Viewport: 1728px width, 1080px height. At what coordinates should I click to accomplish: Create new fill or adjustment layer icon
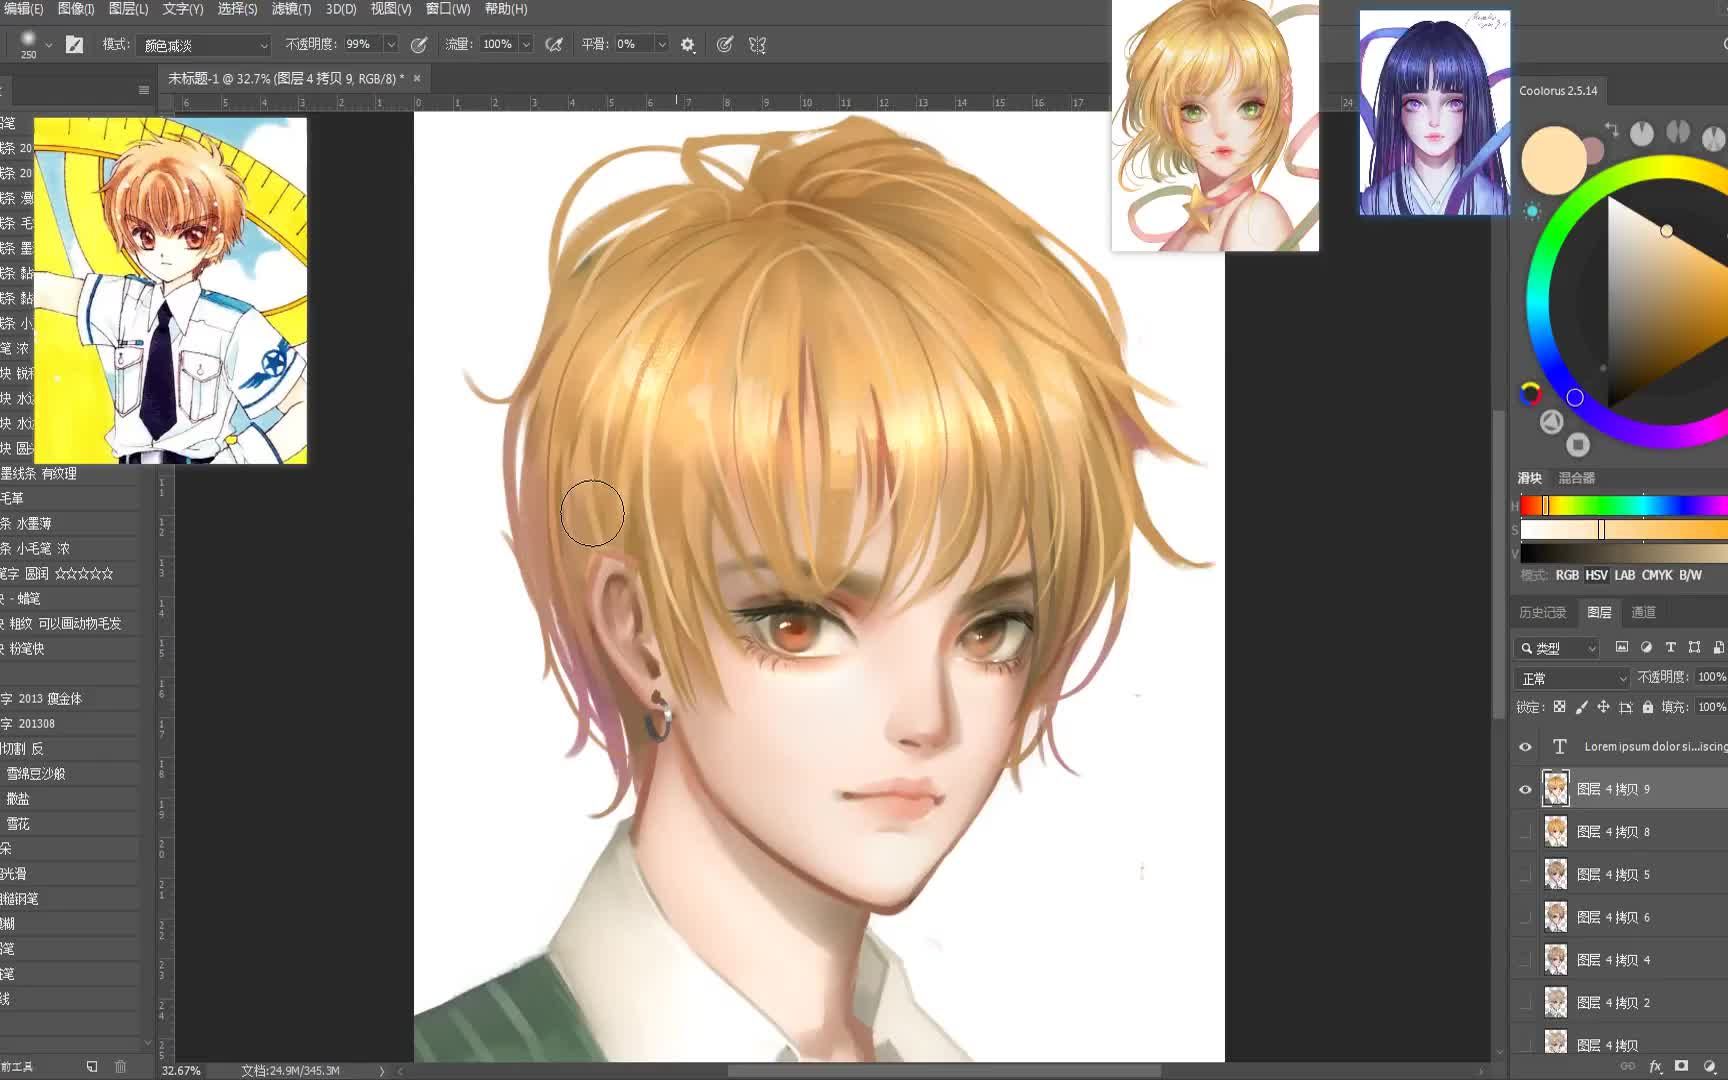[x=1710, y=1066]
